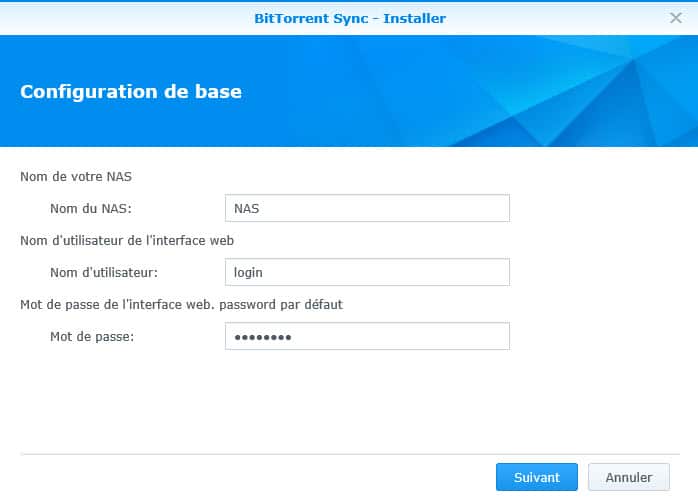Click the horizontal separator above the buttons

coord(350,454)
